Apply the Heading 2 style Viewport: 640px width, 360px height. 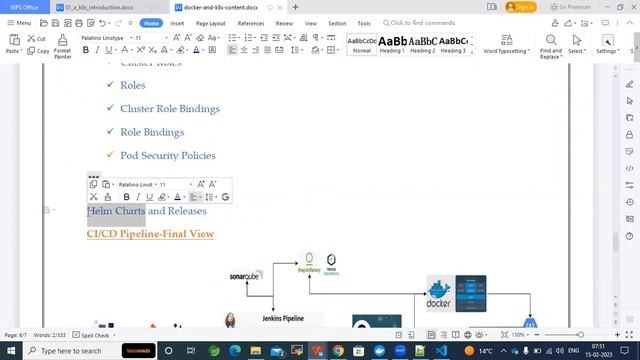[422, 44]
